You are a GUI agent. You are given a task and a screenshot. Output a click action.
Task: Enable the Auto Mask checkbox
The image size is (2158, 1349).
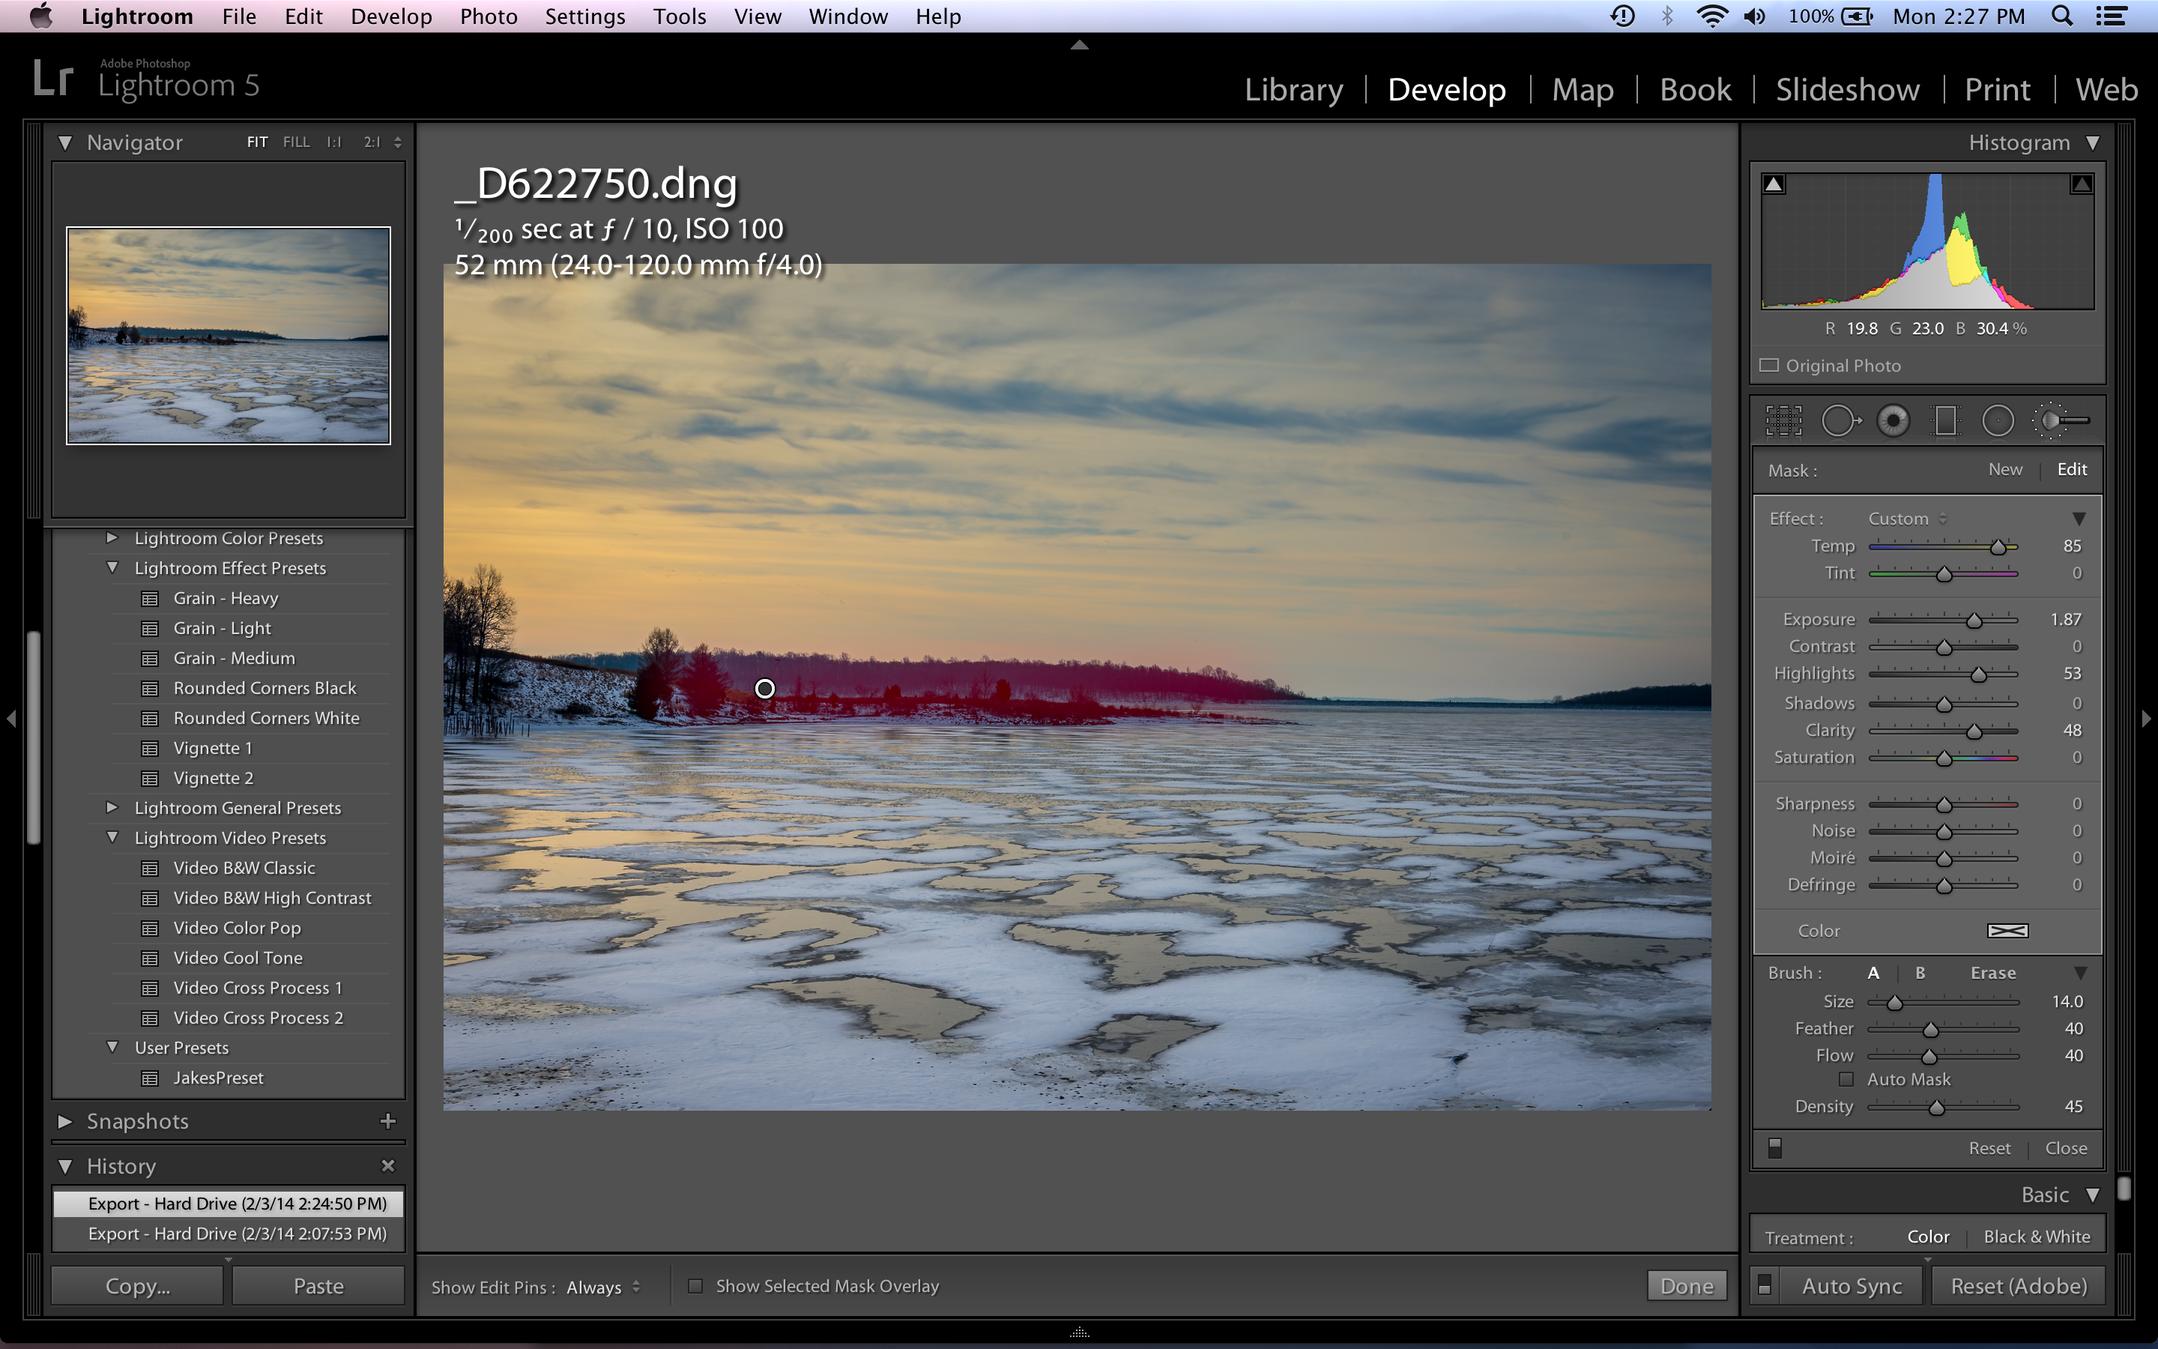[1846, 1079]
